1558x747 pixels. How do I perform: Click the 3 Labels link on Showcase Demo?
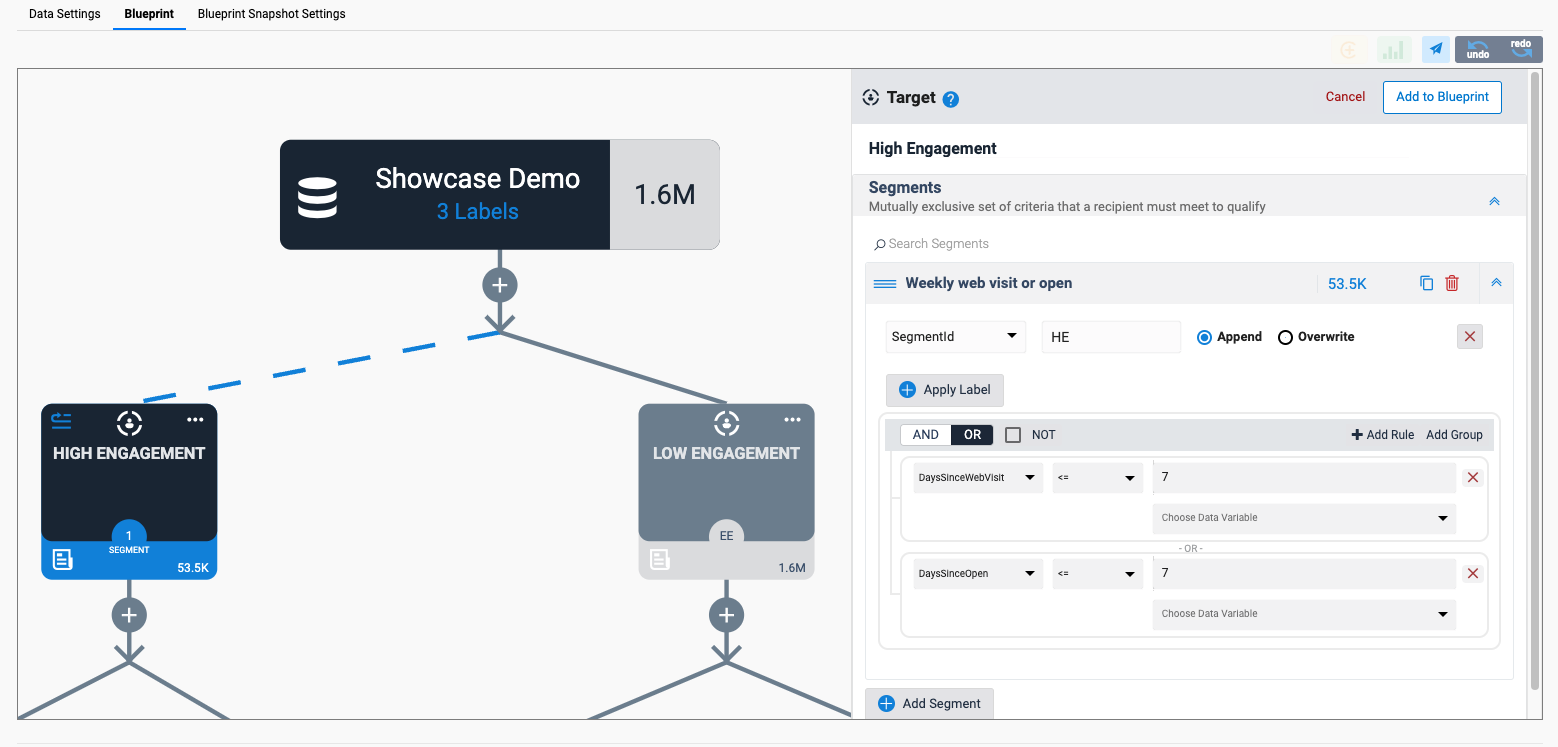click(477, 212)
